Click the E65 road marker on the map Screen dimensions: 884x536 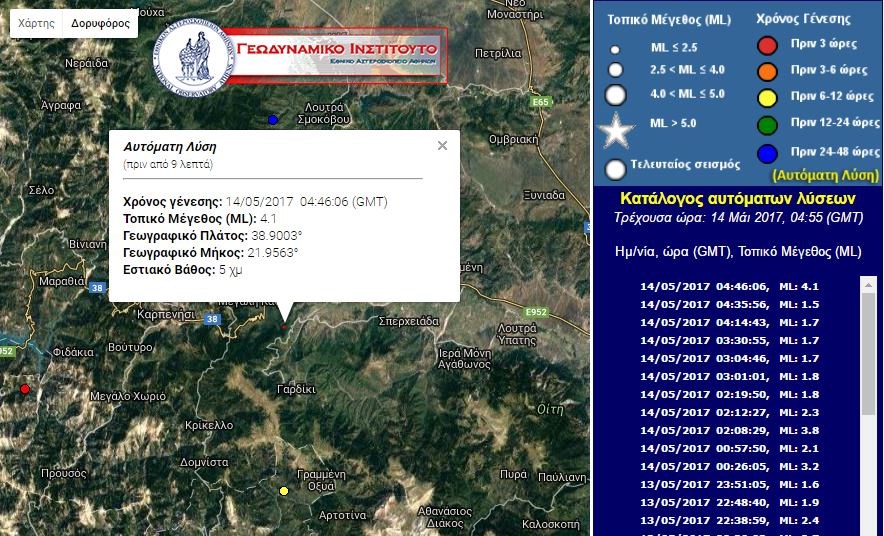pyautogui.click(x=541, y=101)
